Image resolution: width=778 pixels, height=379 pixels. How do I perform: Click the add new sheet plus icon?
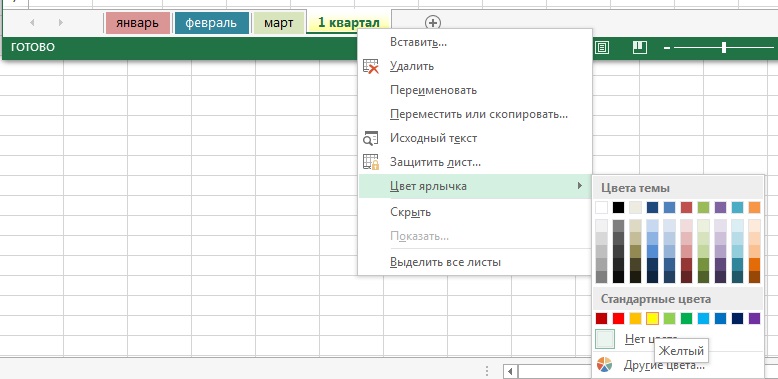(433, 22)
